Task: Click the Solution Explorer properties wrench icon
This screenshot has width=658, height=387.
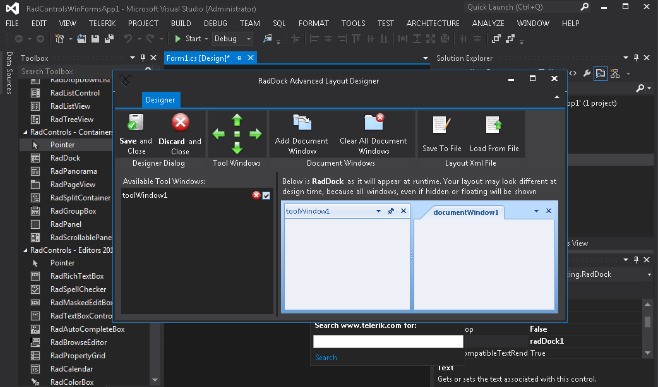Action: pos(587,73)
